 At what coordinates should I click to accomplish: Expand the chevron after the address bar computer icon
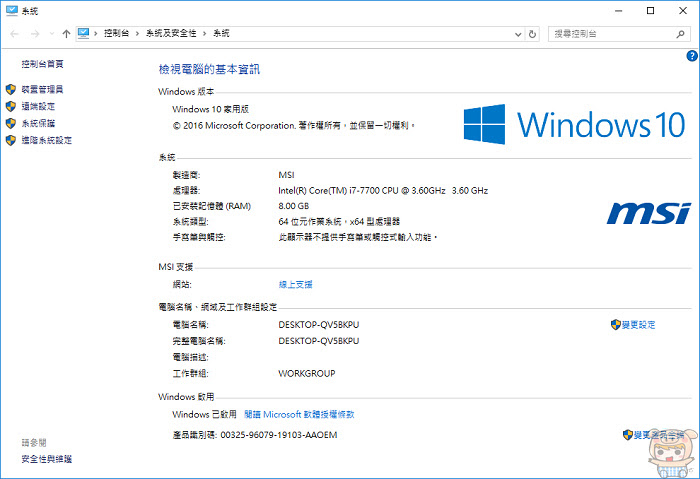tap(96, 33)
